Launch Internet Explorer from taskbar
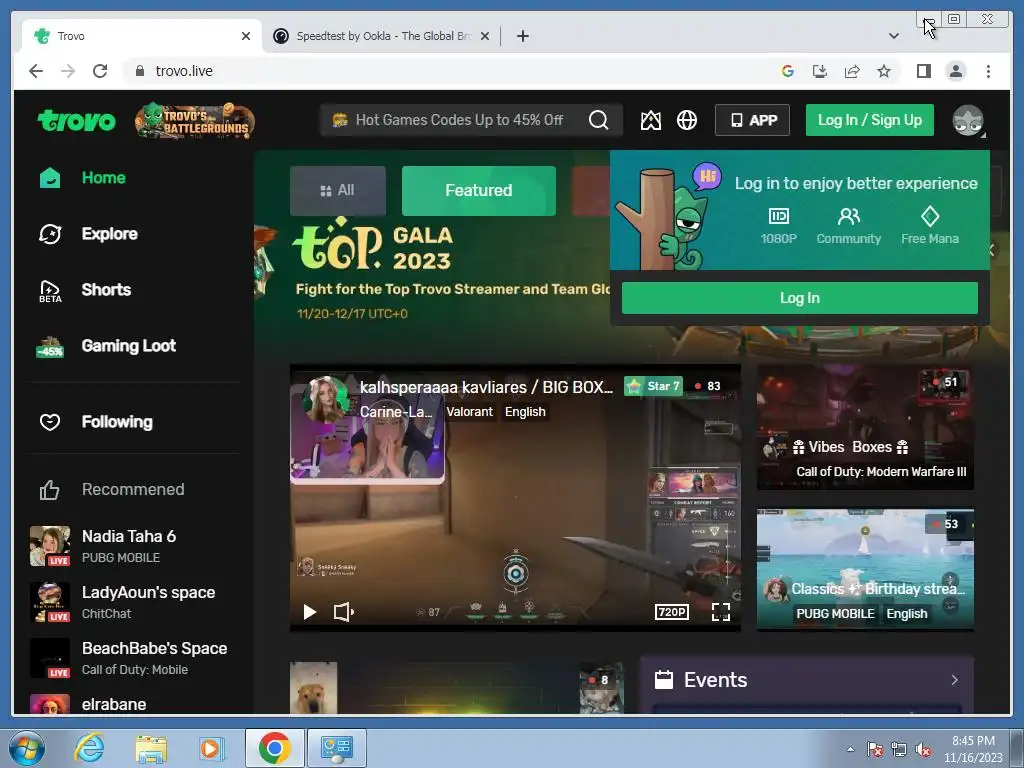 point(89,748)
